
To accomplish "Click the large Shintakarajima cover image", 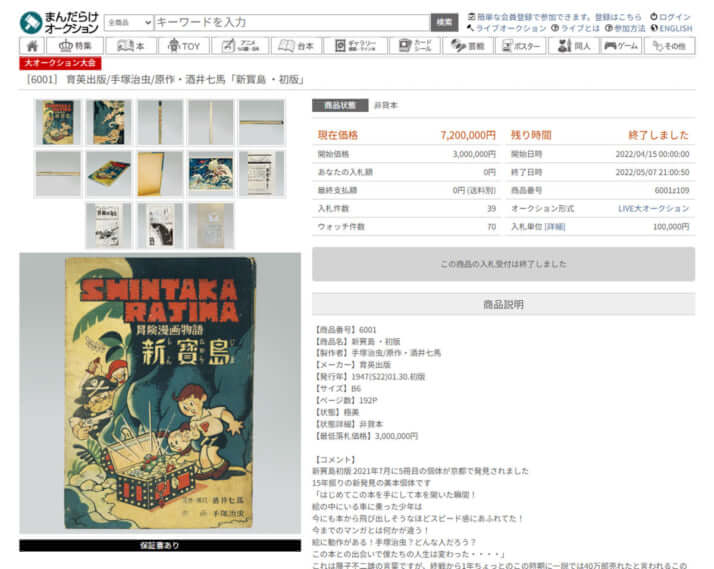I will tap(160, 393).
